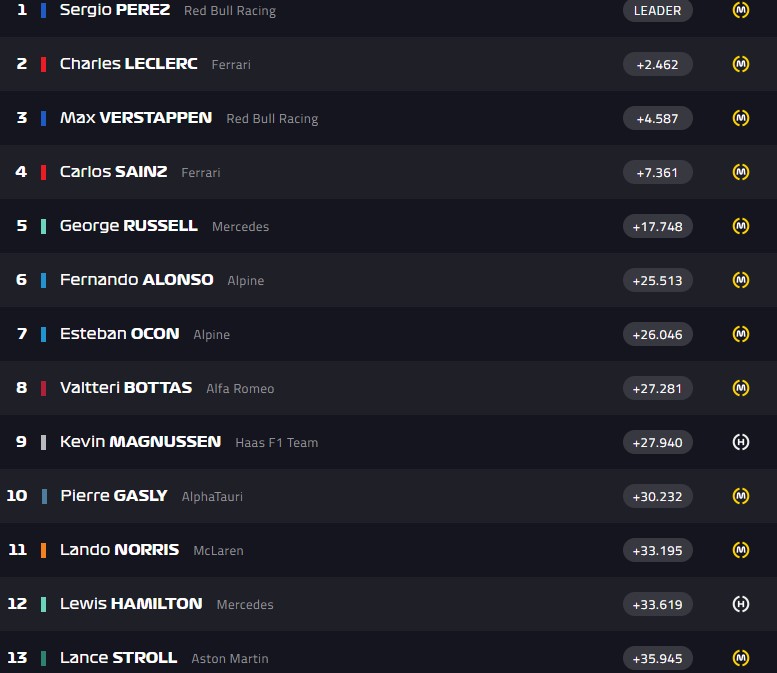Click the +25.513 gap for Alonso
Viewport: 777px width, 673px height.
click(x=657, y=280)
